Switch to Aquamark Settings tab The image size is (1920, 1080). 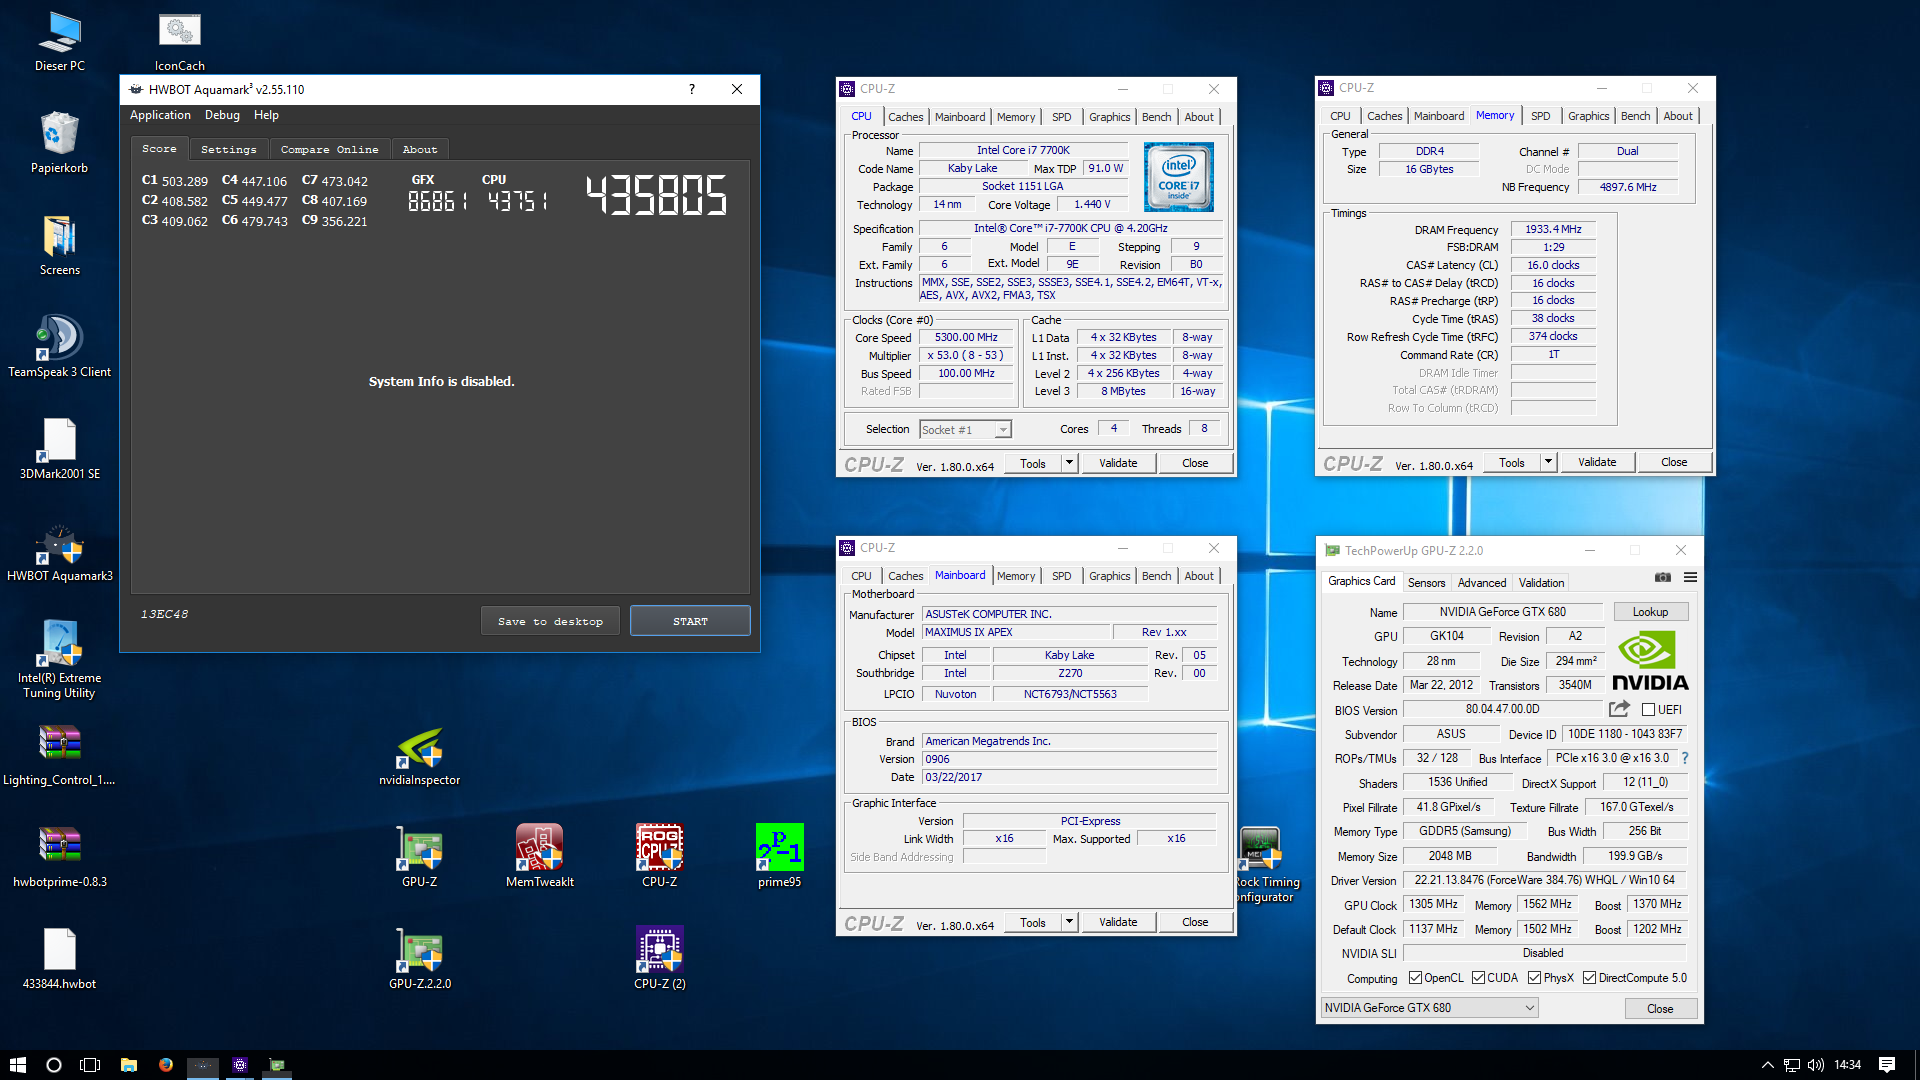coord(229,149)
